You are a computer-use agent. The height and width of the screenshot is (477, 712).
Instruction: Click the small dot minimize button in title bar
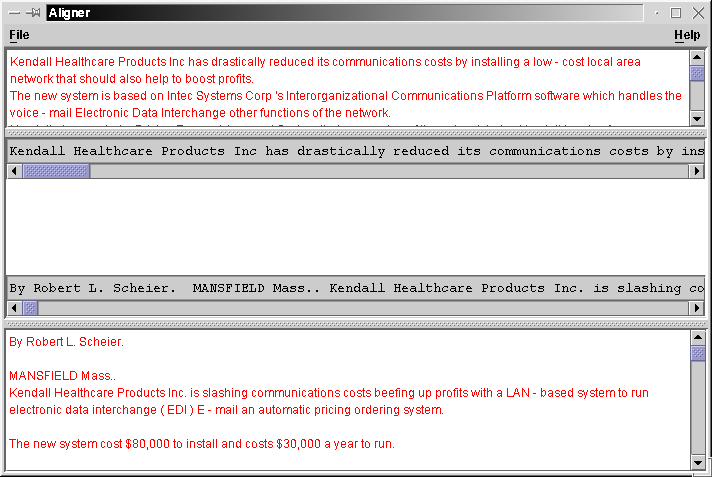coord(657,13)
